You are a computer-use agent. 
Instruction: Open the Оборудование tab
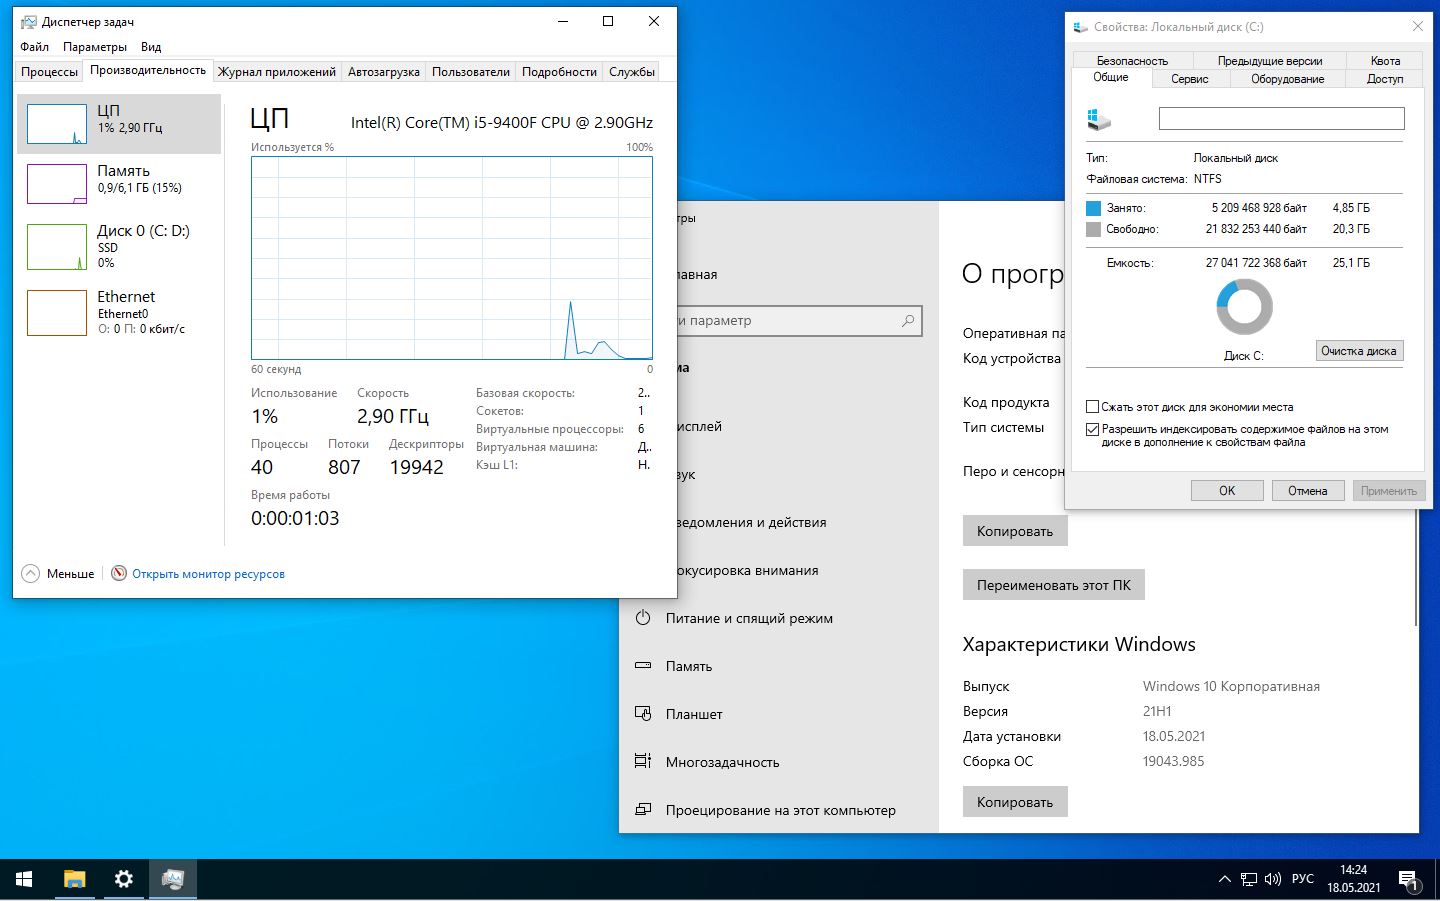1287,79
